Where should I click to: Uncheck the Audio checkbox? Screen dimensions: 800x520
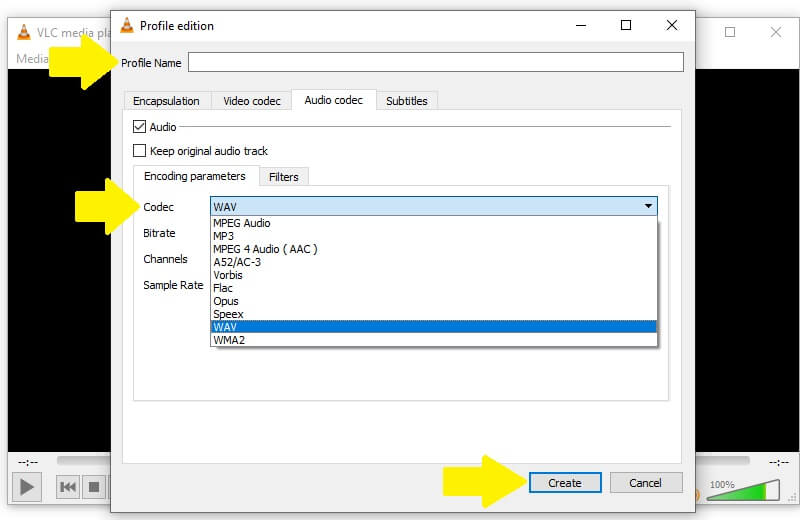pyautogui.click(x=140, y=127)
